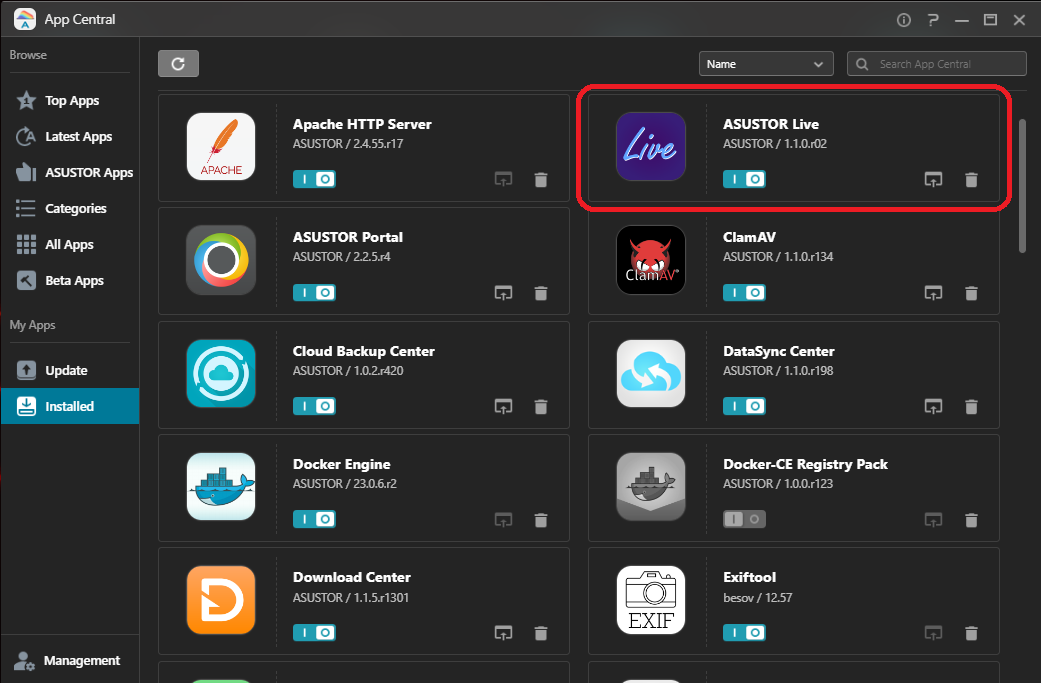Click the open-app icon for Download Center
The width and height of the screenshot is (1041, 683).
click(x=503, y=633)
